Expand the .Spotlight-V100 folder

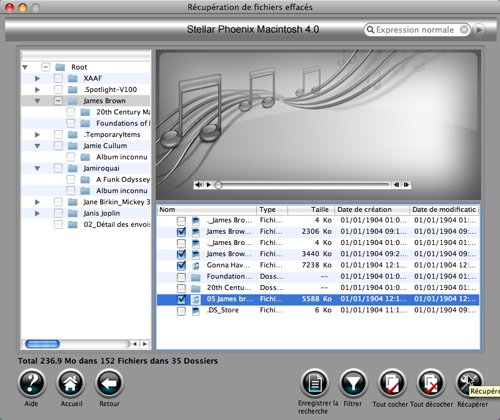coord(37,90)
